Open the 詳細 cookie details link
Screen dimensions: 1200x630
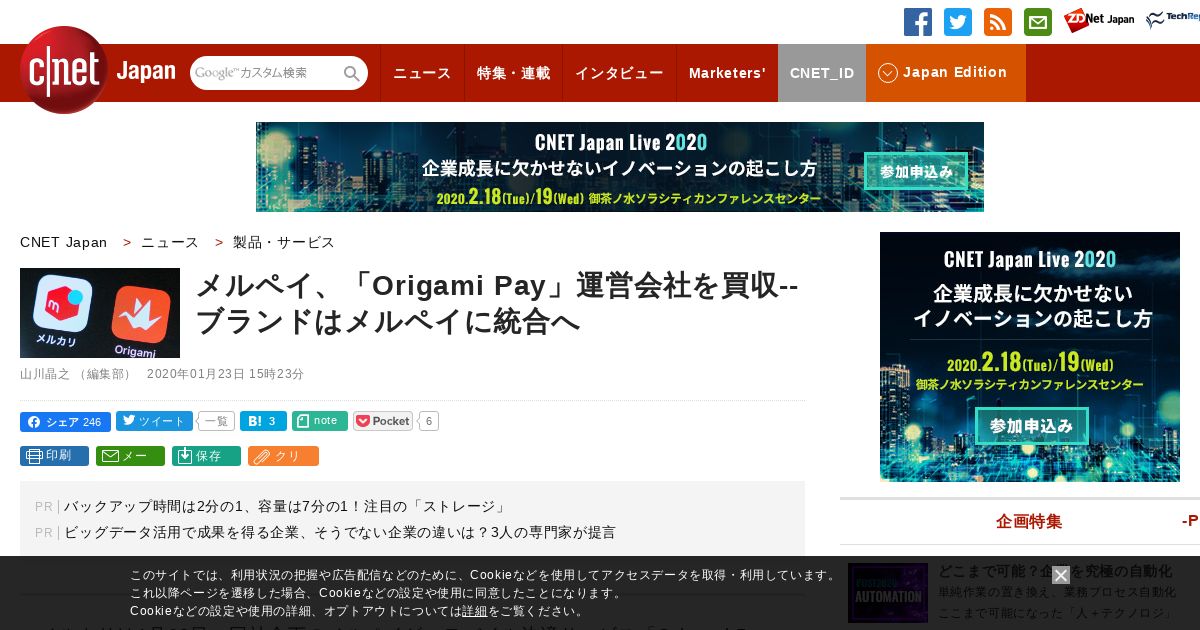pyautogui.click(x=475, y=611)
